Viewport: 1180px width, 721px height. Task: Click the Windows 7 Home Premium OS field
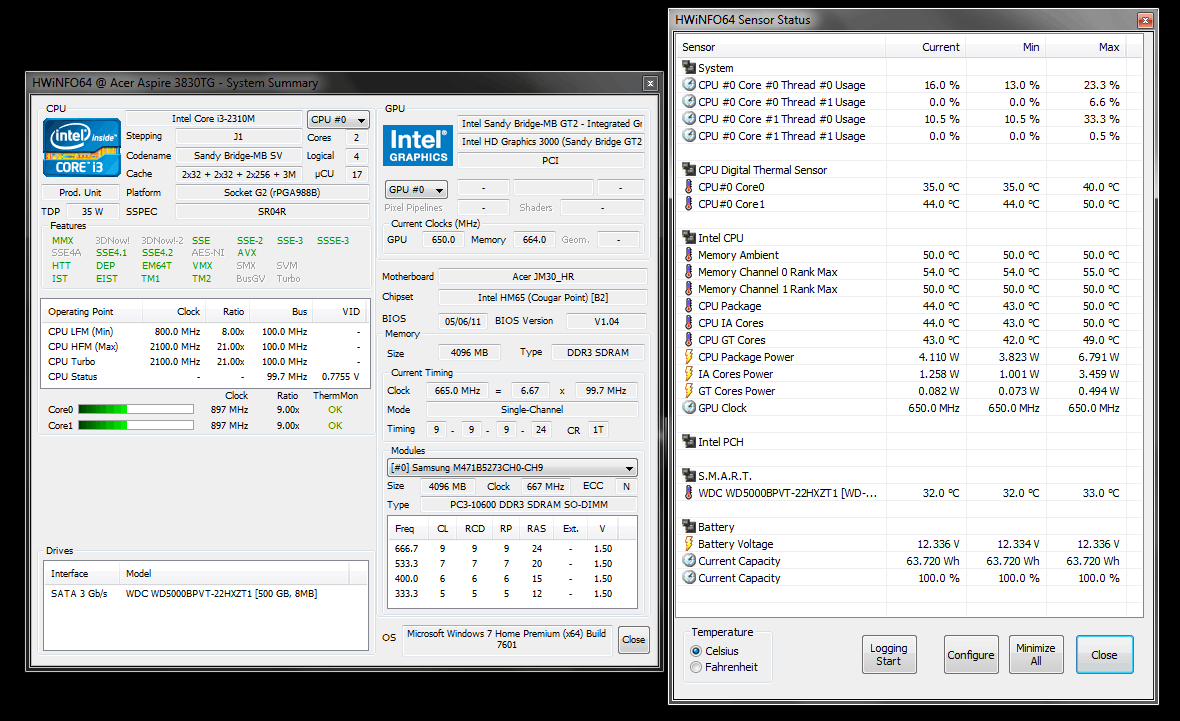pos(507,639)
